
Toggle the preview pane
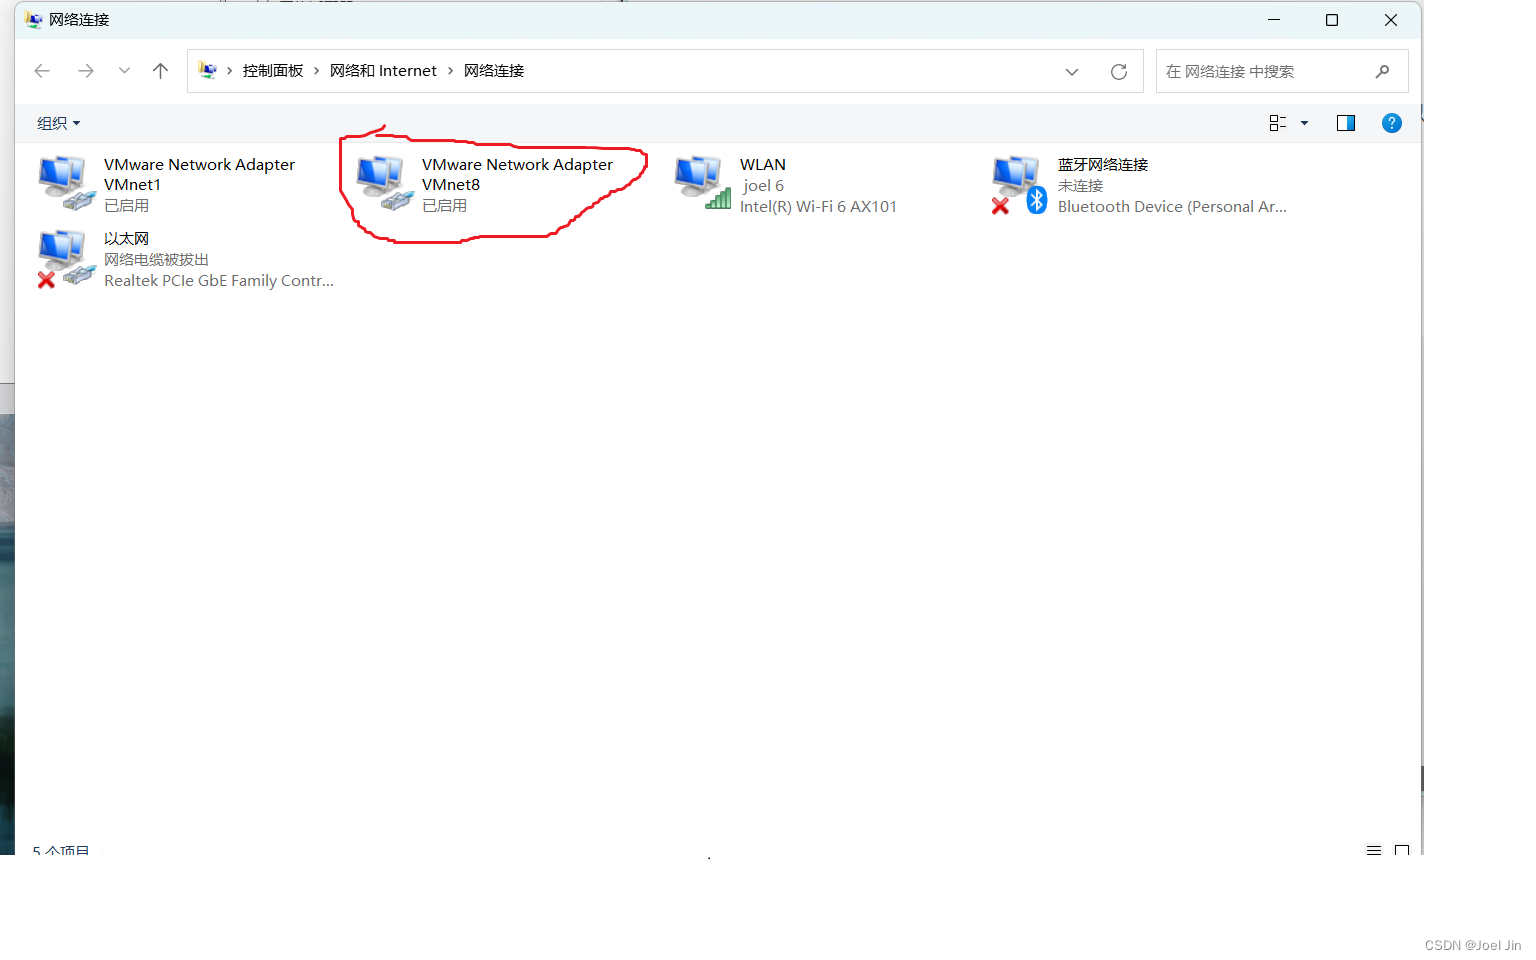[x=1346, y=123]
